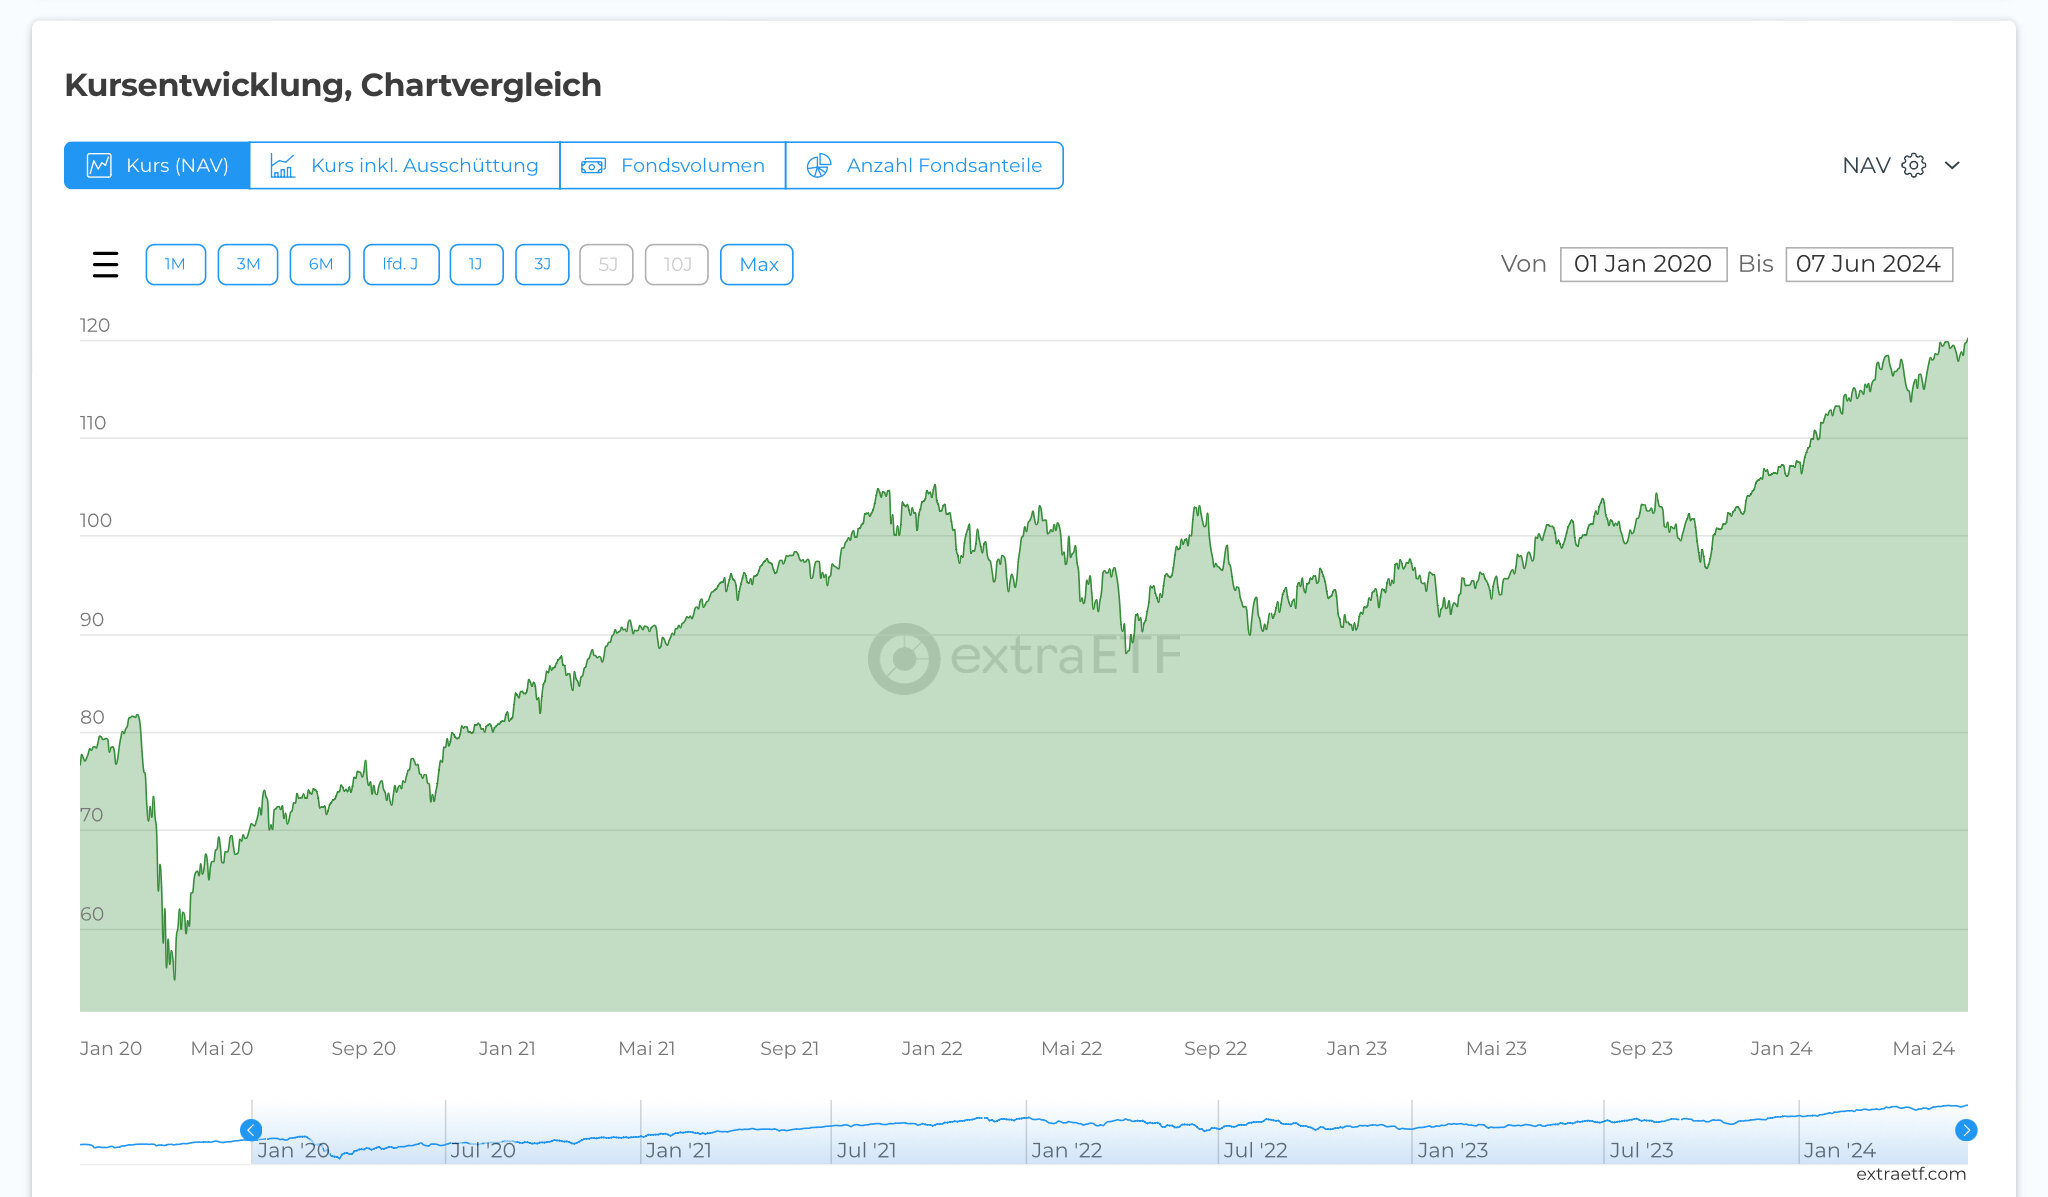Click the NAV settings gear icon
The image size is (2048, 1197).
click(1913, 165)
